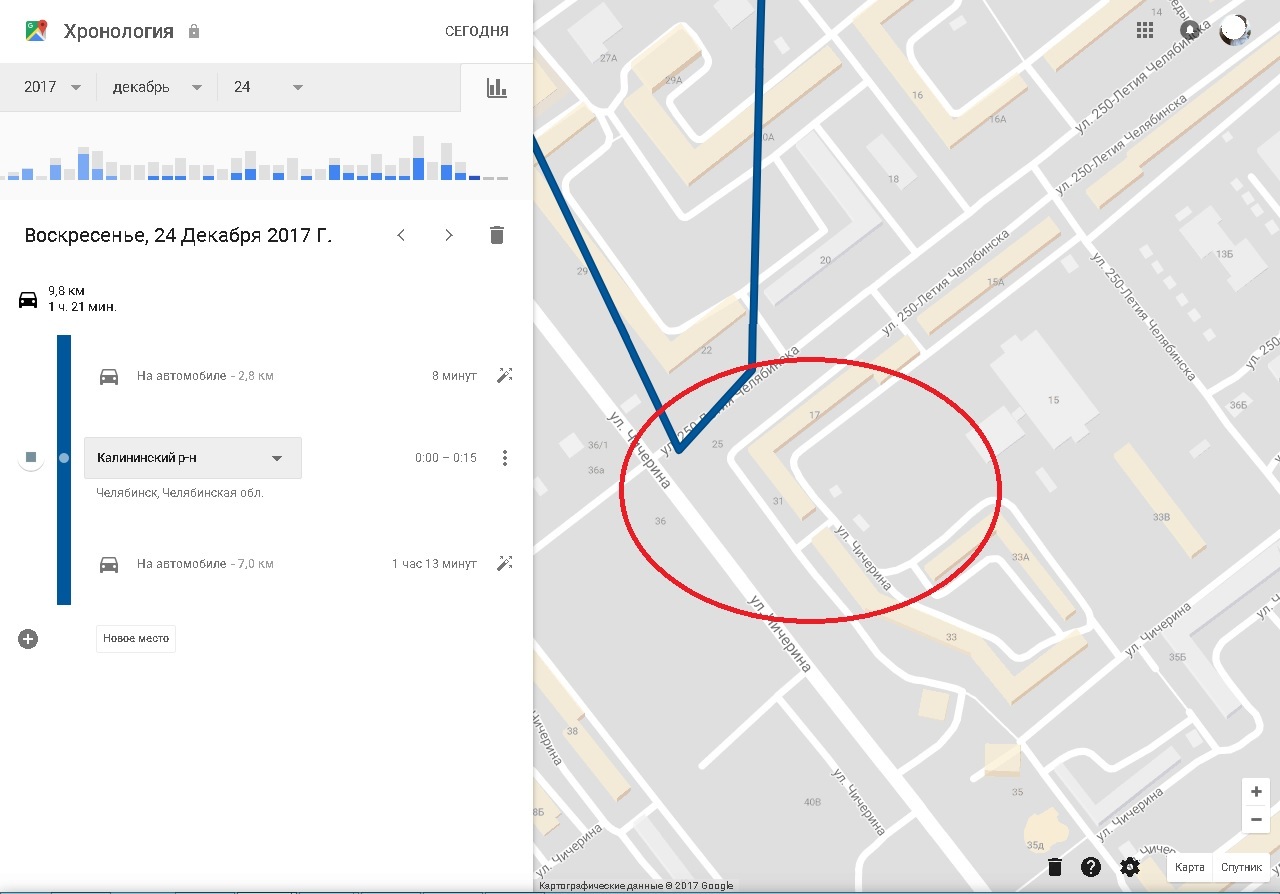
Task: Open the three-dot menu for Калининский р-н
Action: tap(505, 458)
